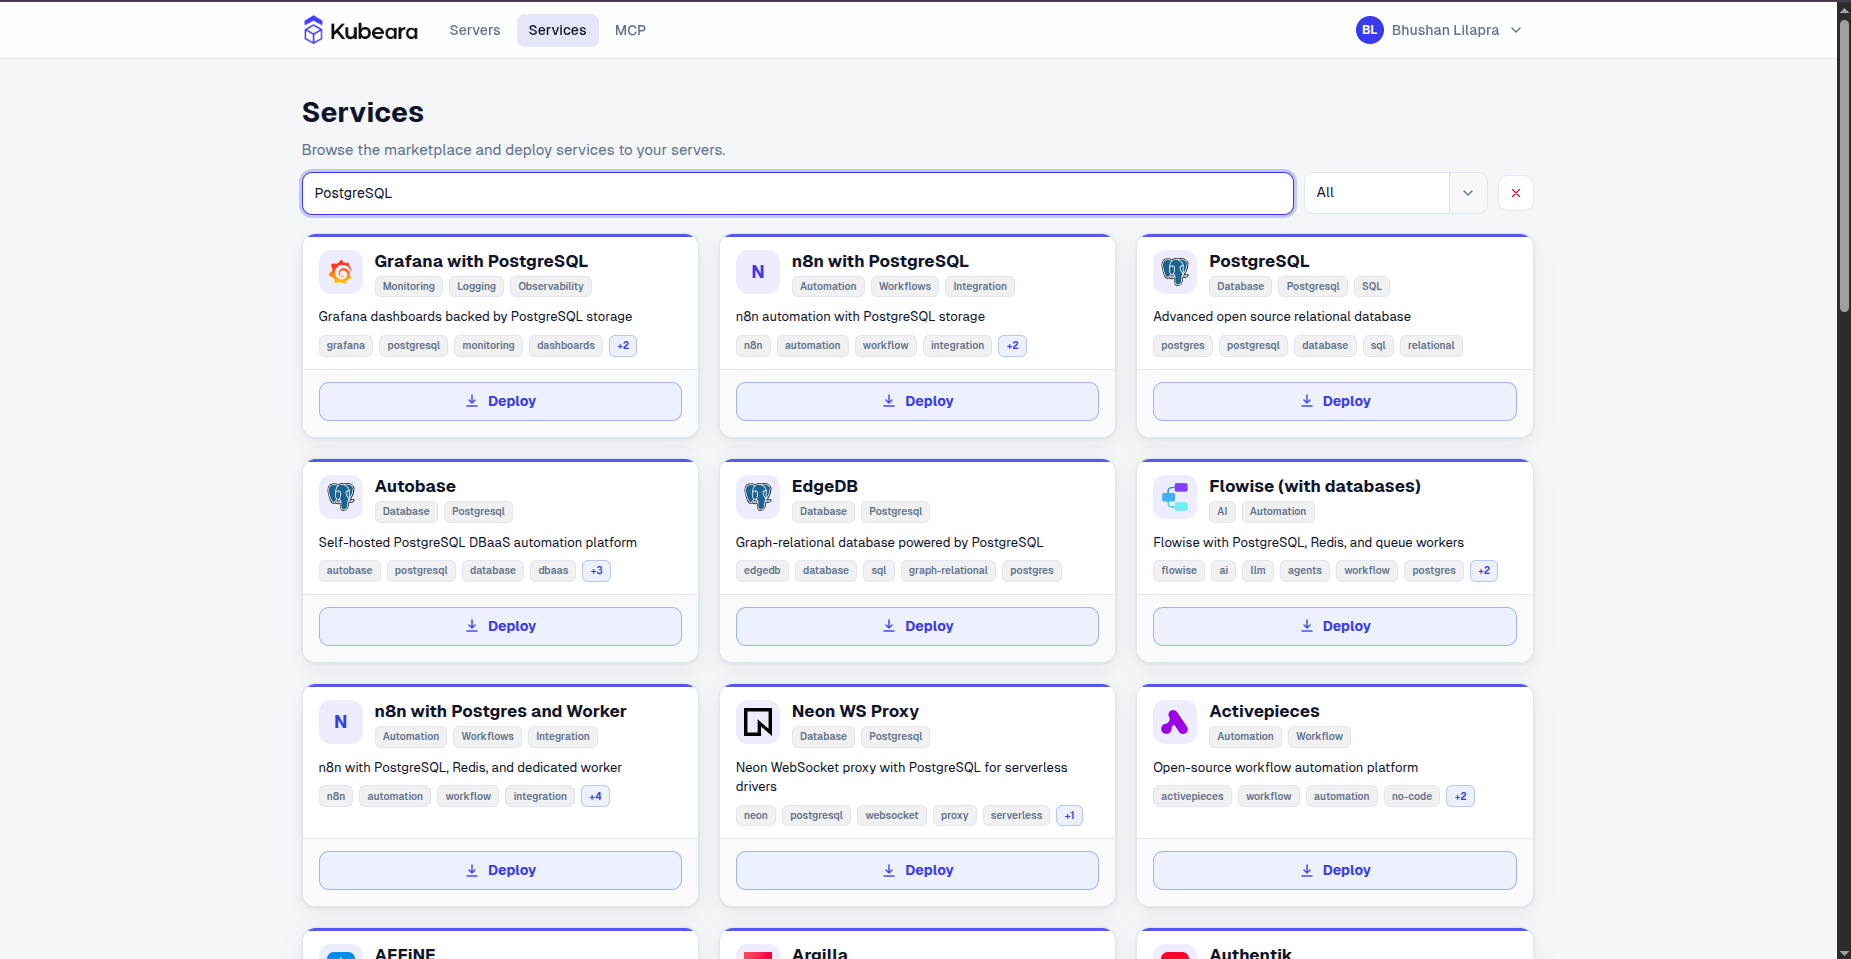Deploy the Autobase service

point(500,626)
